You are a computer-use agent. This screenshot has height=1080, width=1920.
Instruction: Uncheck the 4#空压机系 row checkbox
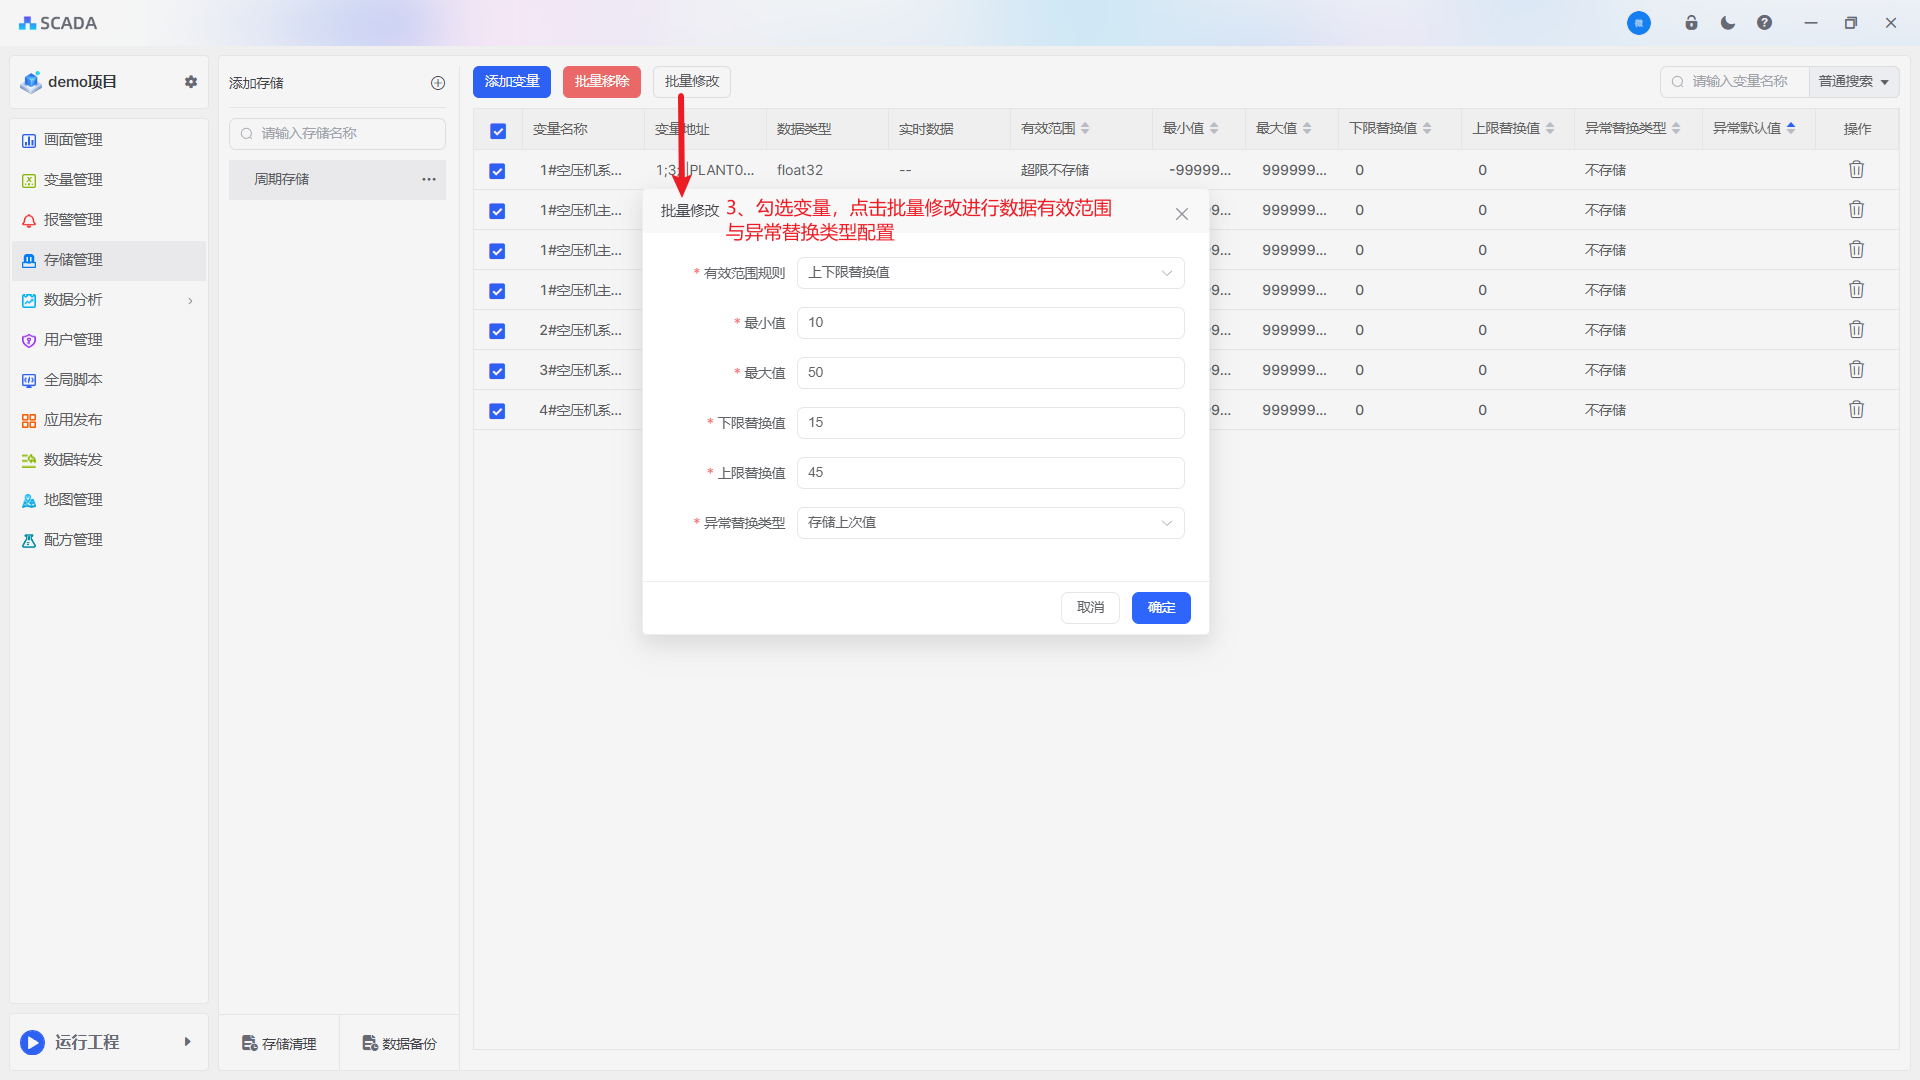coord(497,411)
